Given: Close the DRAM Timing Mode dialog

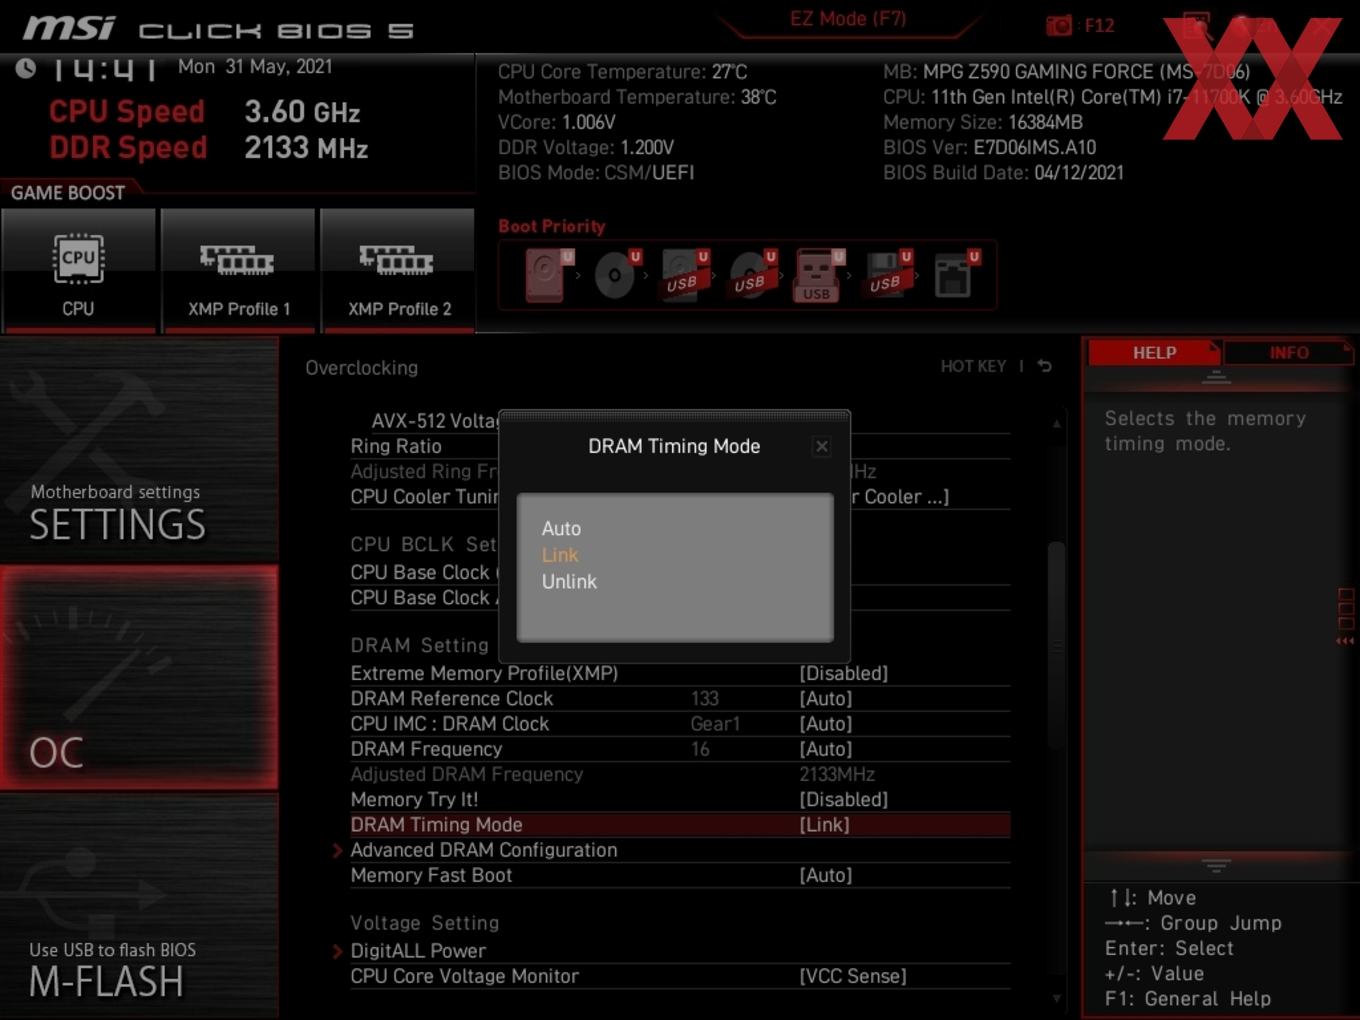Looking at the screenshot, I should pyautogui.click(x=821, y=446).
